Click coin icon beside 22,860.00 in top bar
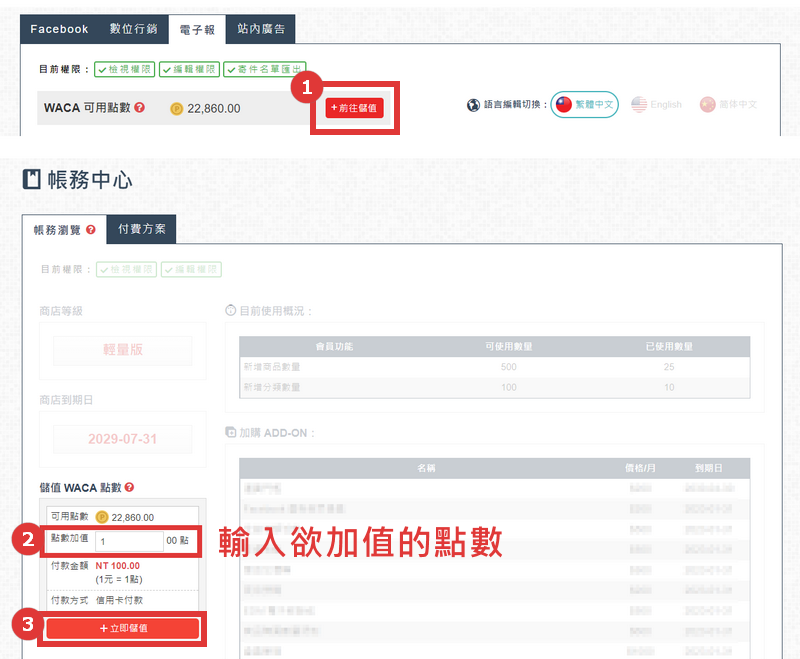 point(177,109)
